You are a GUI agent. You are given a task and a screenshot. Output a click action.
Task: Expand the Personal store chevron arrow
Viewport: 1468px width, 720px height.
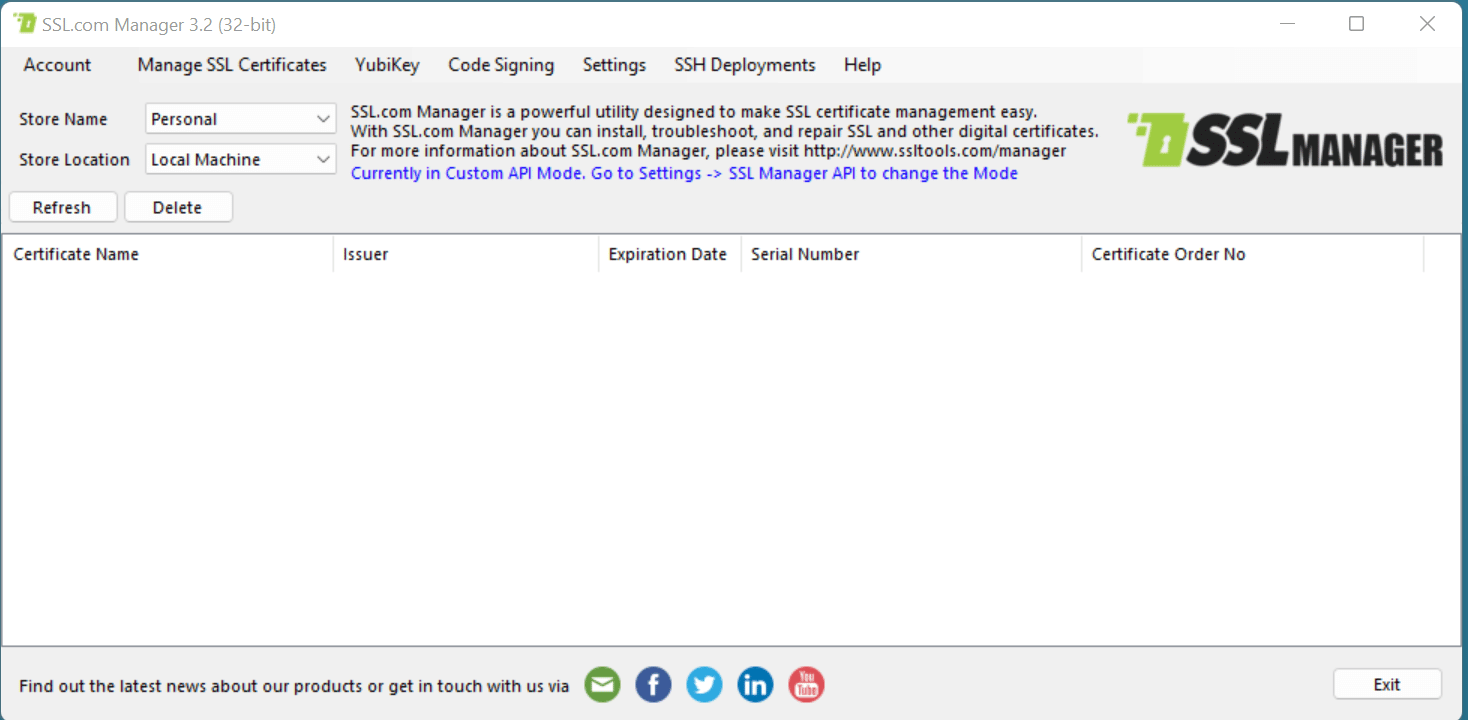tap(324, 118)
